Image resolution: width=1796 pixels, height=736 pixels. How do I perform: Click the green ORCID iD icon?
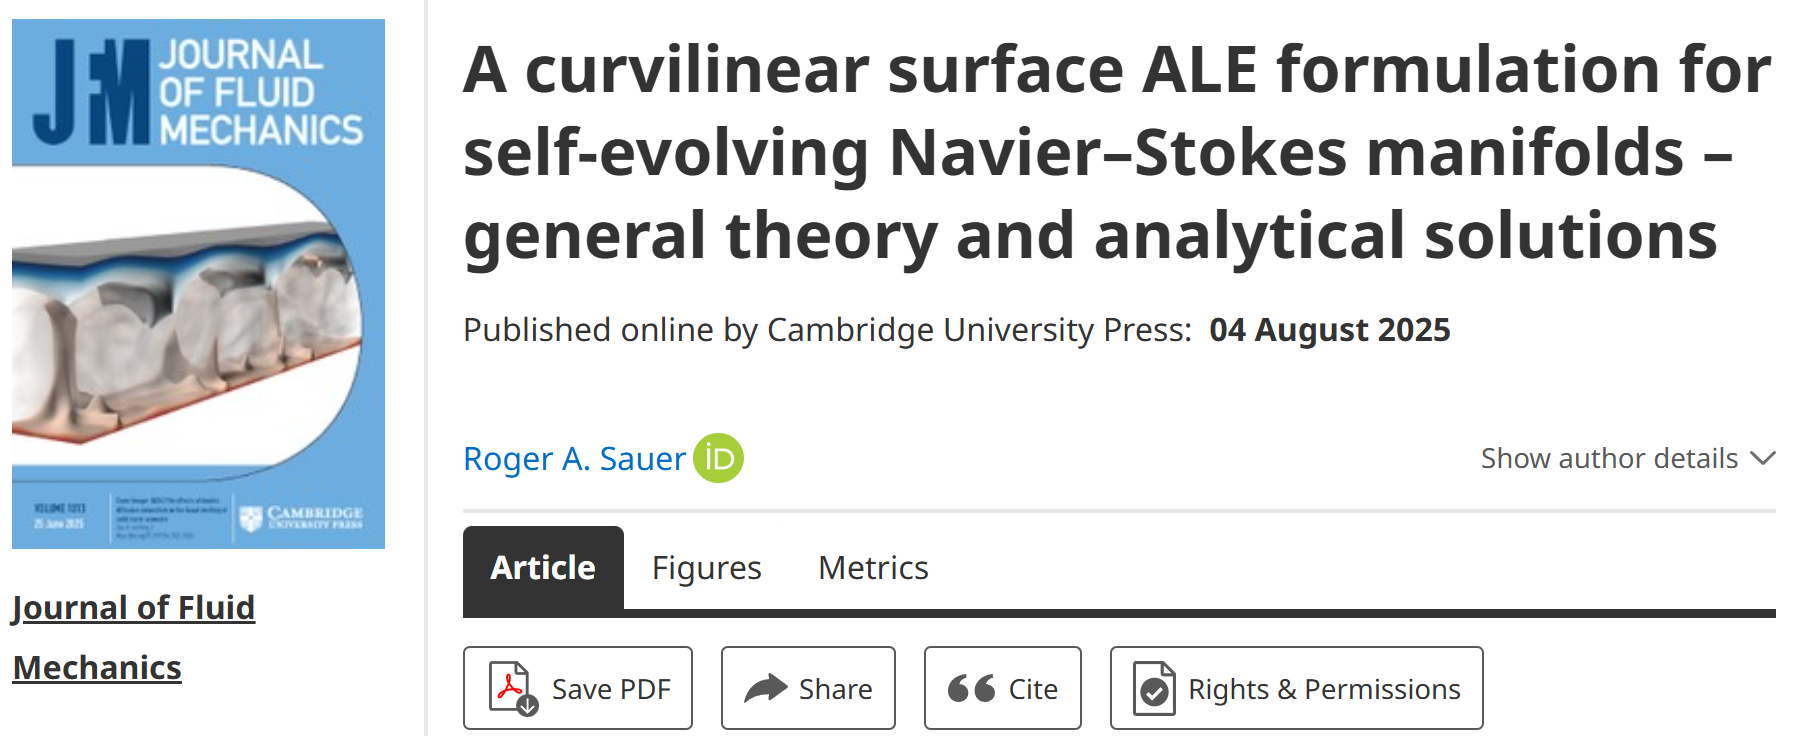[x=718, y=458]
